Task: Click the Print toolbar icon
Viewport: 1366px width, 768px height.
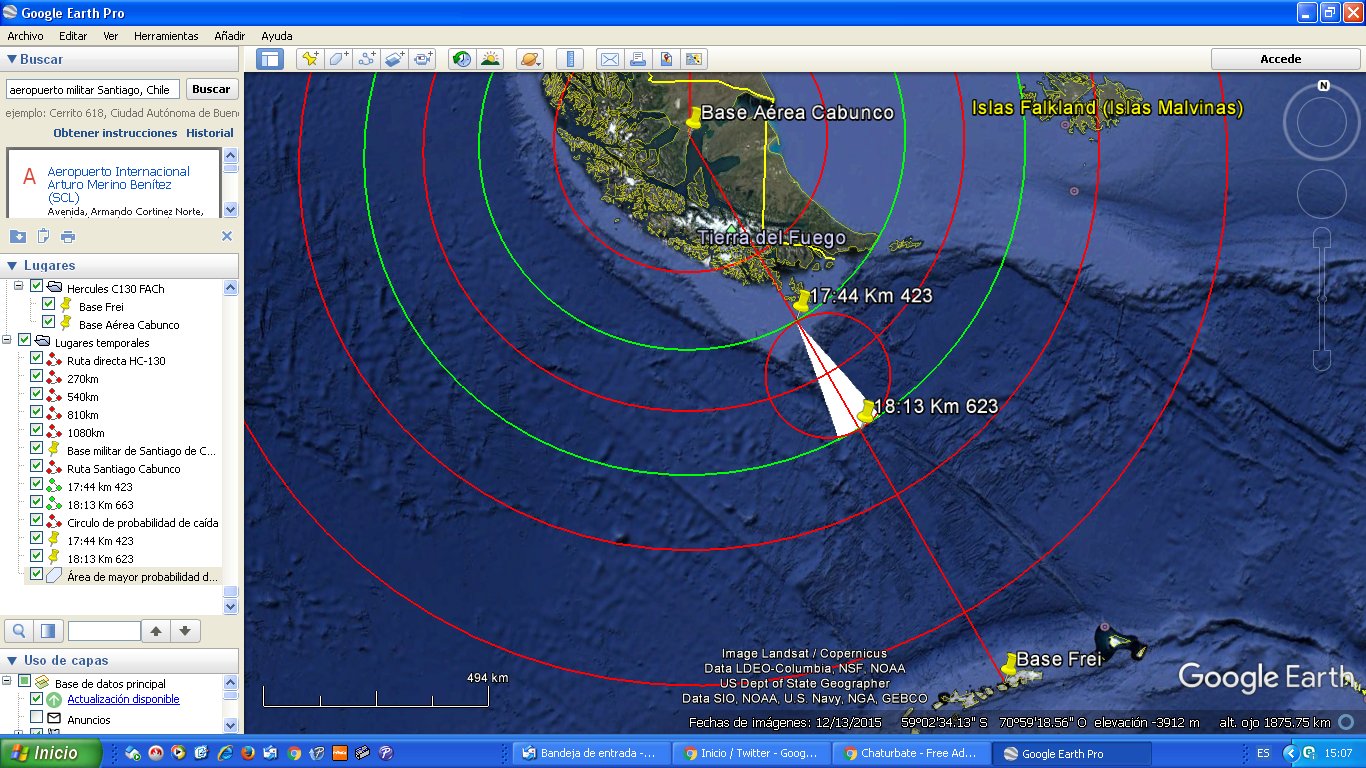Action: pos(637,59)
